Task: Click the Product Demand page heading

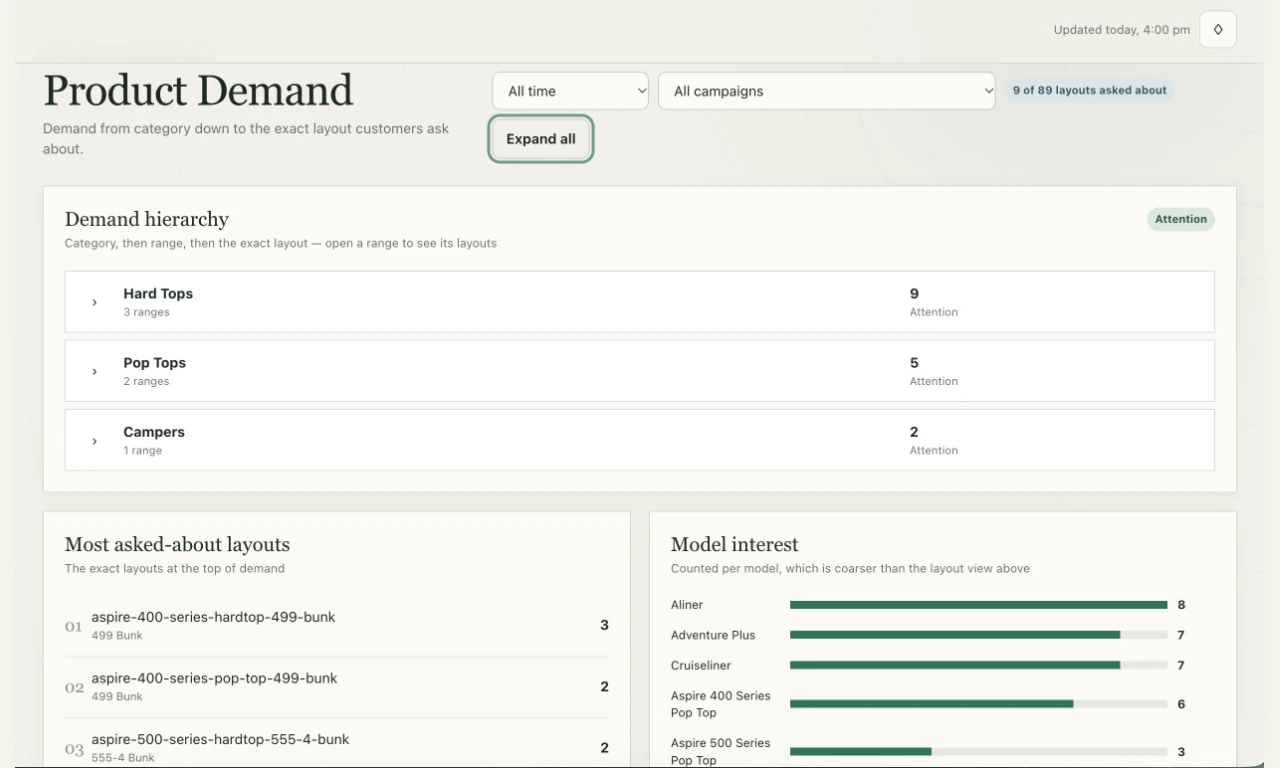Action: (198, 91)
